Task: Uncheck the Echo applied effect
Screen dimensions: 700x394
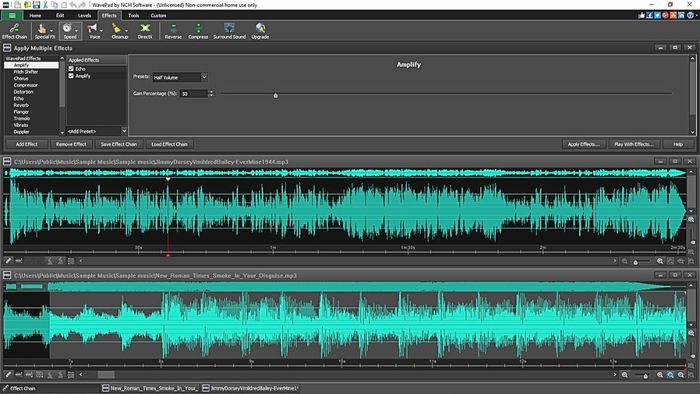Action: tap(71, 69)
